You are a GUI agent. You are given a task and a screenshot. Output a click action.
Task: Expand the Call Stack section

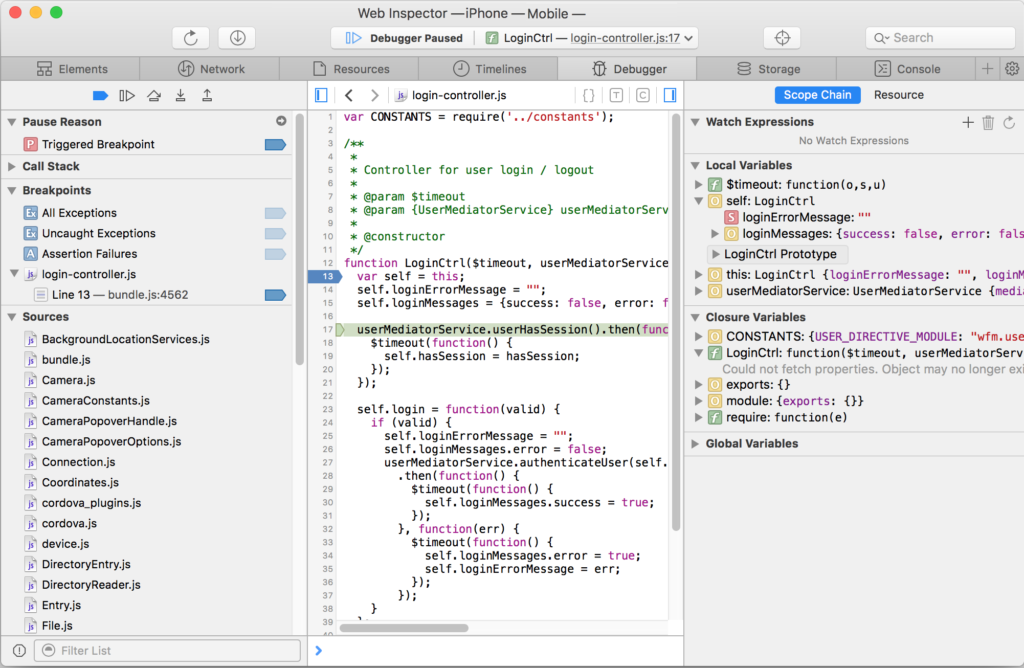[x=12, y=167]
